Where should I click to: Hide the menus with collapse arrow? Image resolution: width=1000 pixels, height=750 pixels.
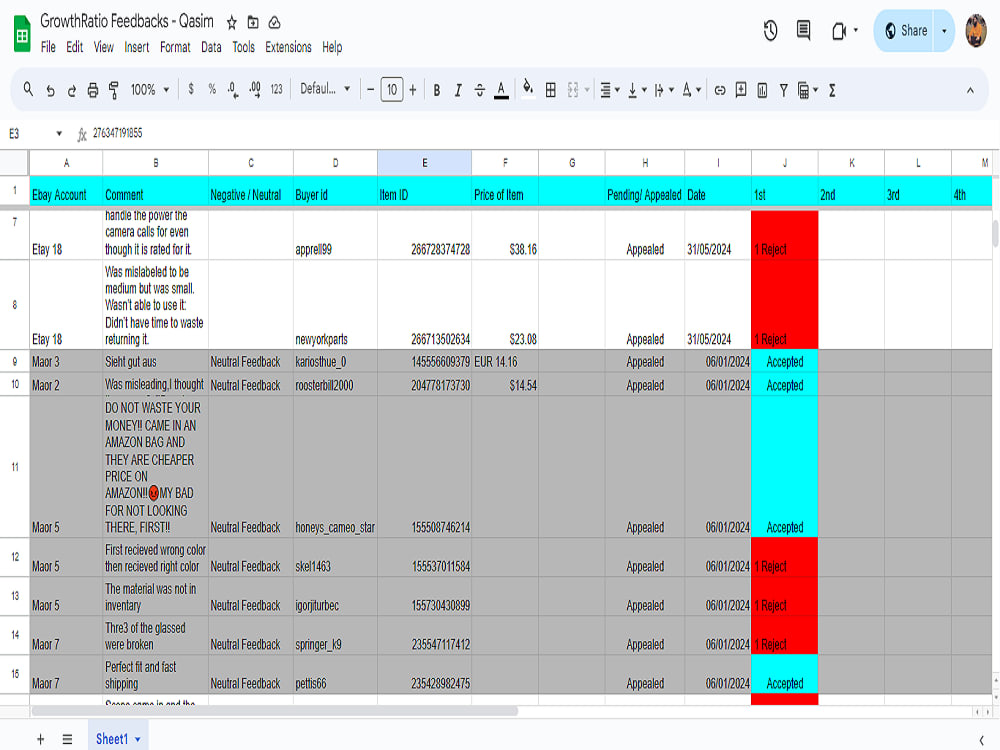pos(970,91)
